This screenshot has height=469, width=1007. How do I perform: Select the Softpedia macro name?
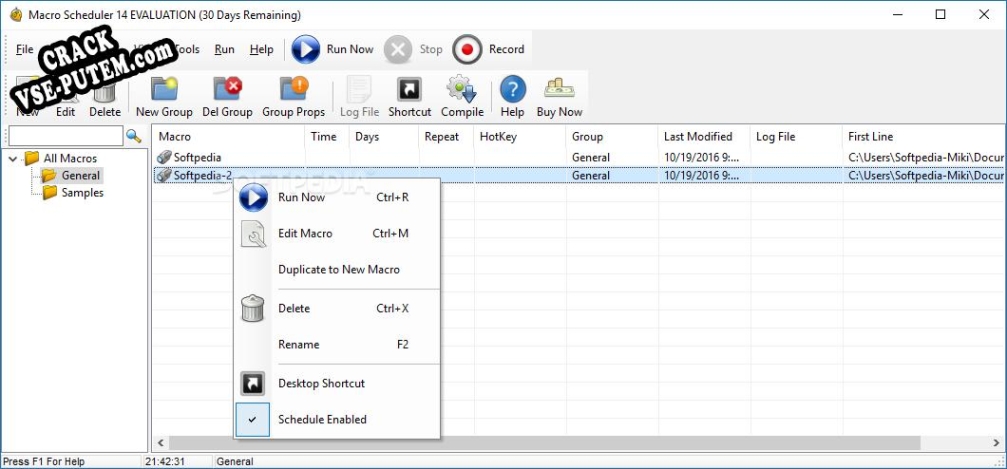tap(197, 157)
